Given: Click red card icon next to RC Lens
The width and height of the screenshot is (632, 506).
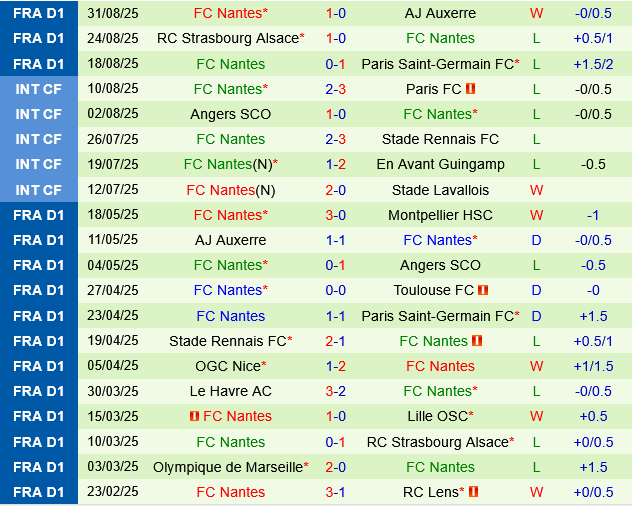Looking at the screenshot, I should click(x=473, y=492).
